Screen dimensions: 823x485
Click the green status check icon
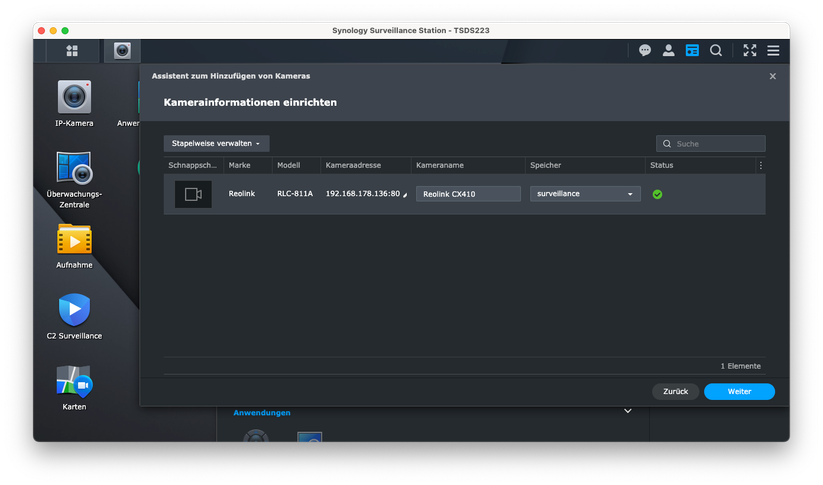click(x=657, y=194)
